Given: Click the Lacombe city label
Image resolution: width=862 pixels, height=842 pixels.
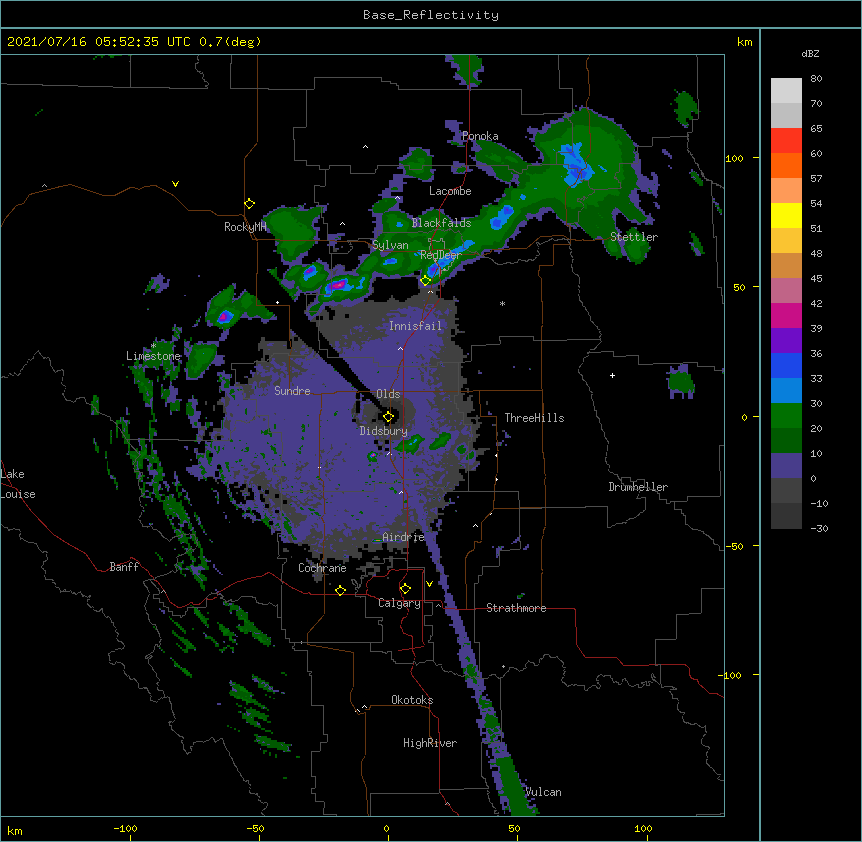Looking at the screenshot, I should tap(450, 191).
